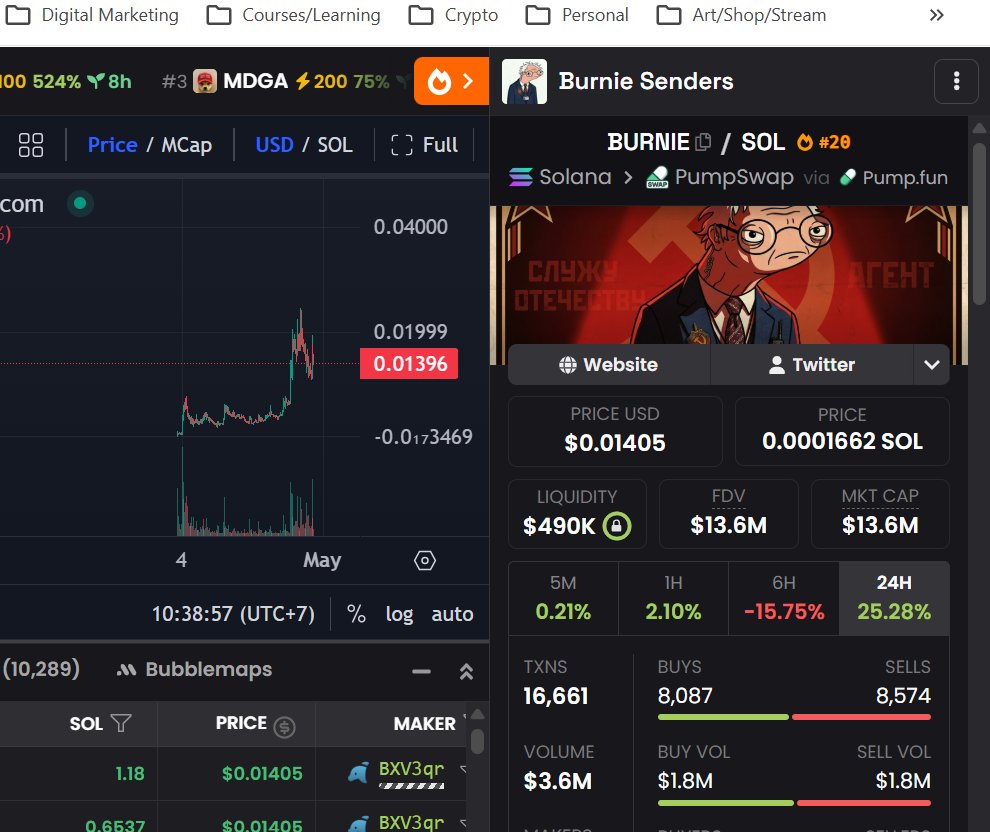
Task: Minimize the transactions panel dash icon
Action: point(421,671)
